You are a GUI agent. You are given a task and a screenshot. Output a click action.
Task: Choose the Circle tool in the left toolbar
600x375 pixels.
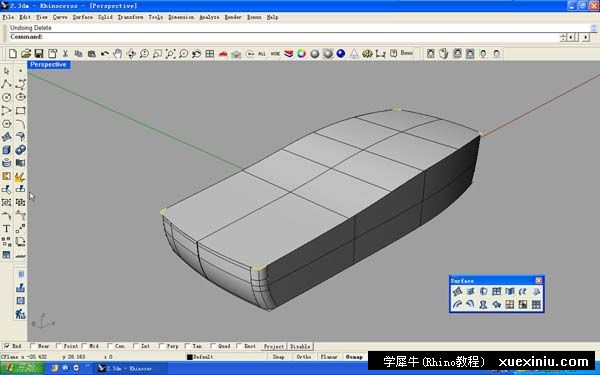6,97
